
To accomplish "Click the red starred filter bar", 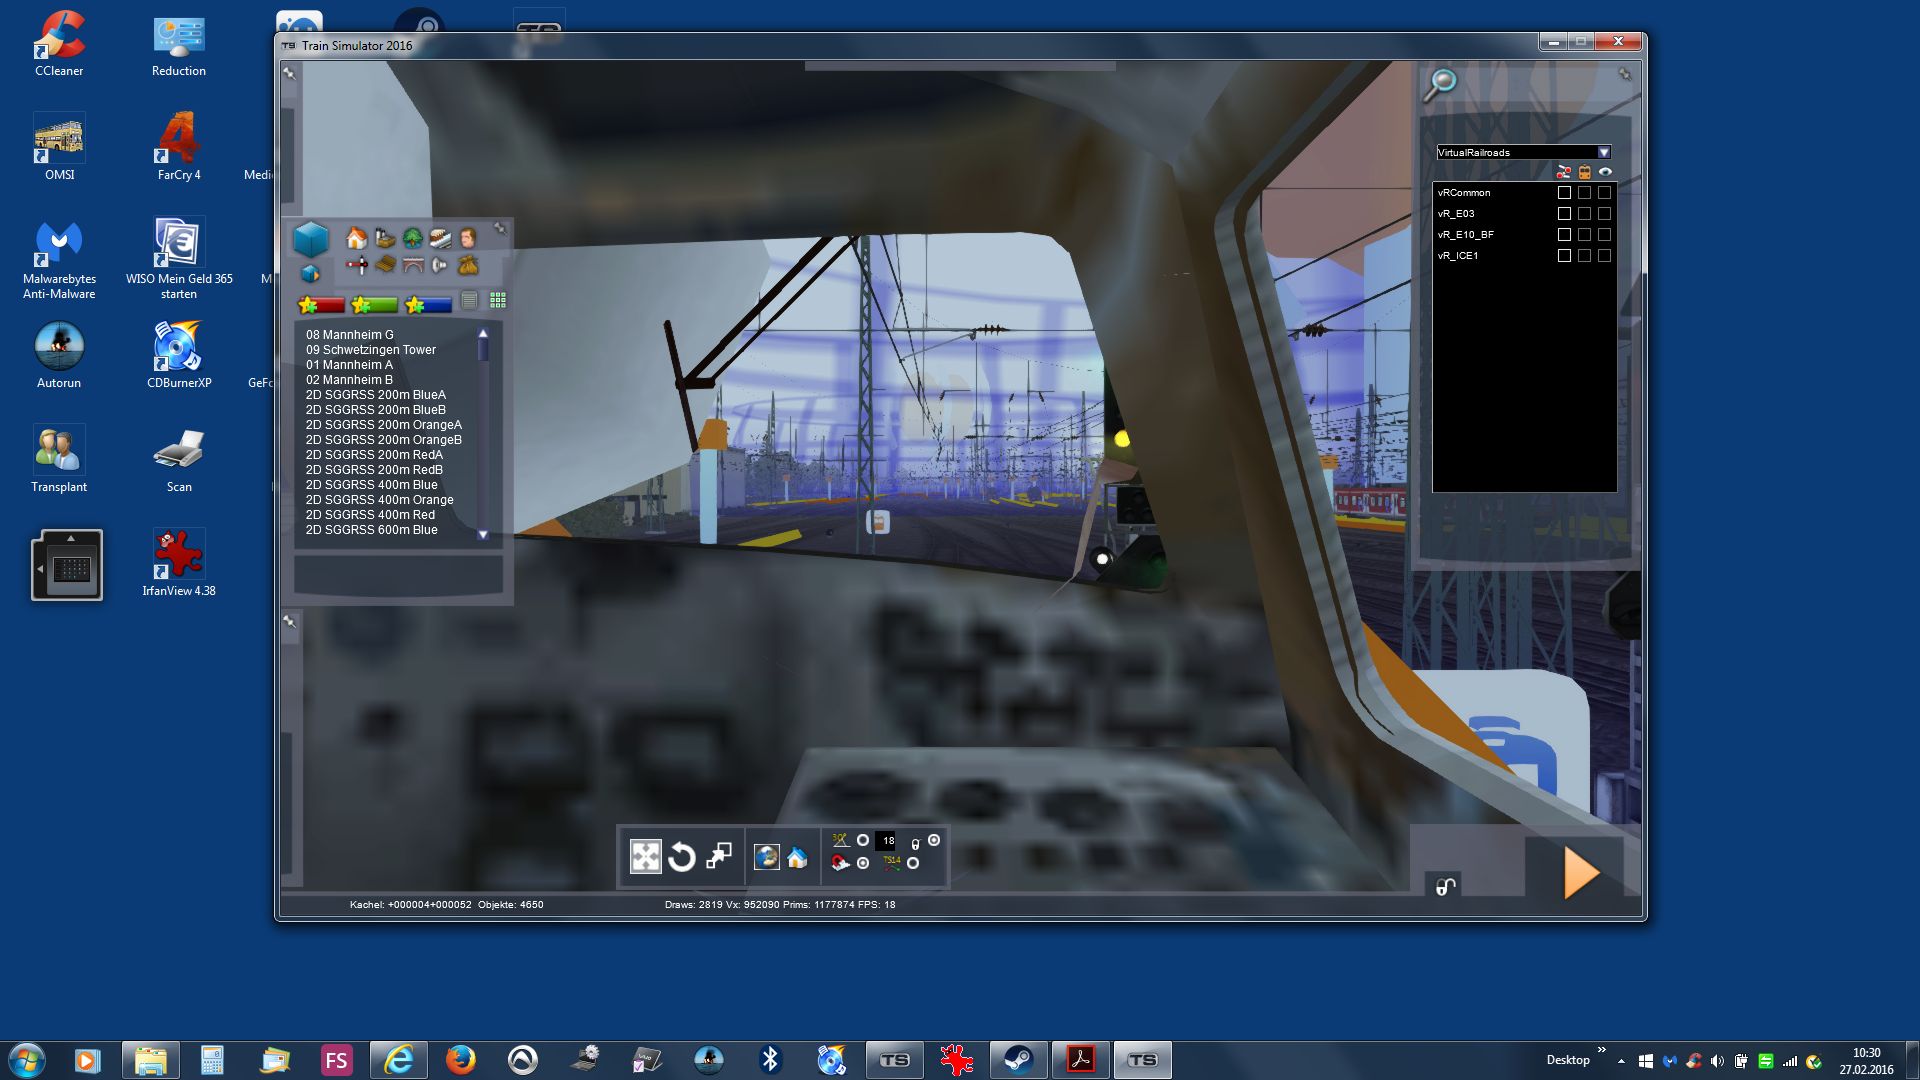I will 322,304.
